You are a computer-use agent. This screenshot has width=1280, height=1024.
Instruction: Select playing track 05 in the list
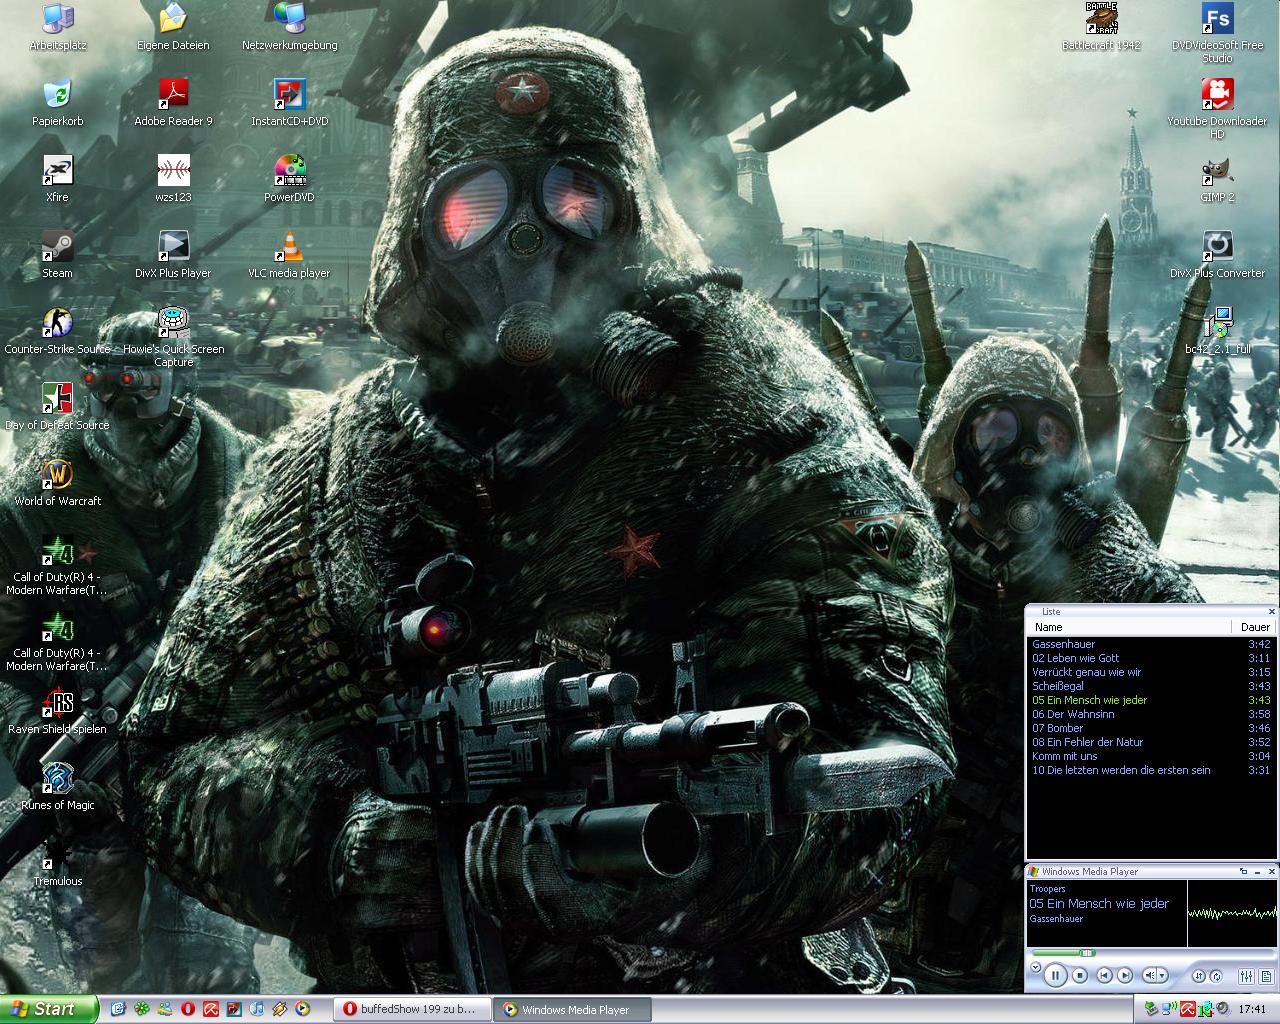(x=1151, y=700)
